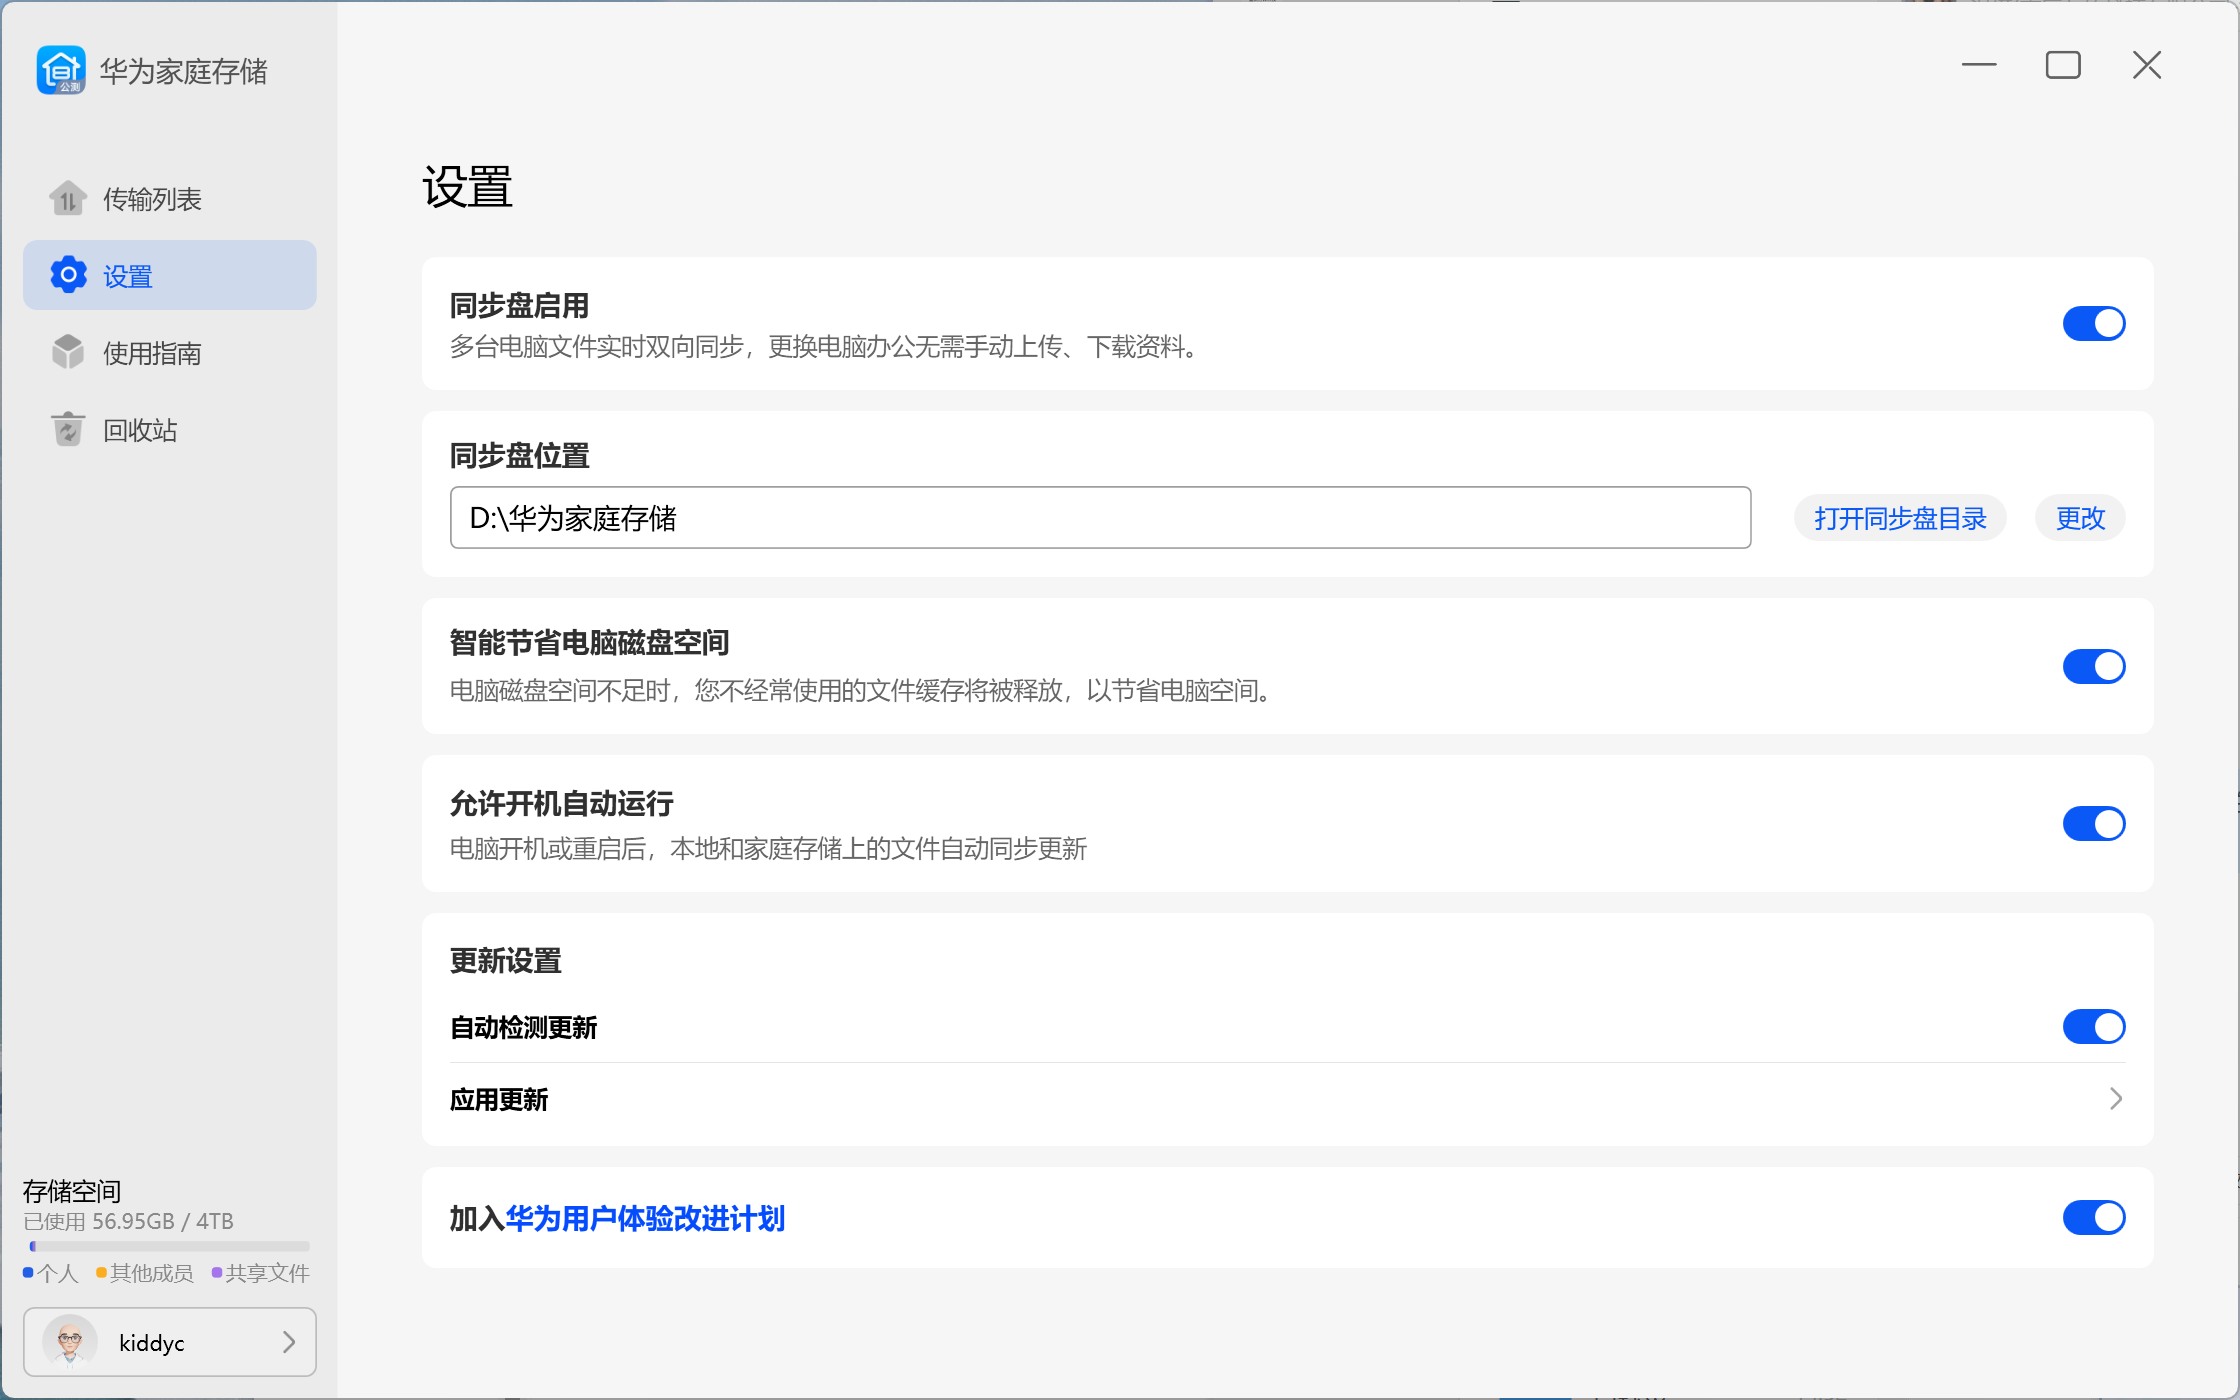The image size is (2240, 1400).
Task: Minimize the window
Action: [1979, 65]
